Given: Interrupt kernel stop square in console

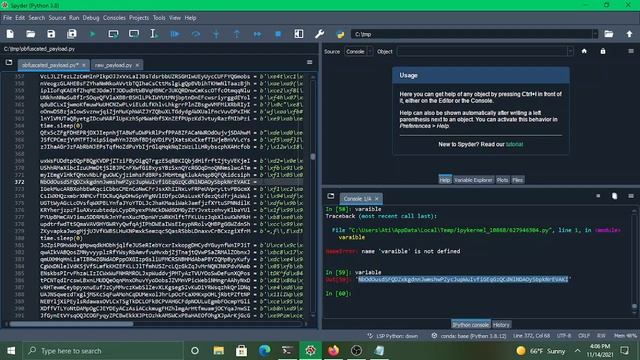Looking at the screenshot, I should click(x=598, y=196).
